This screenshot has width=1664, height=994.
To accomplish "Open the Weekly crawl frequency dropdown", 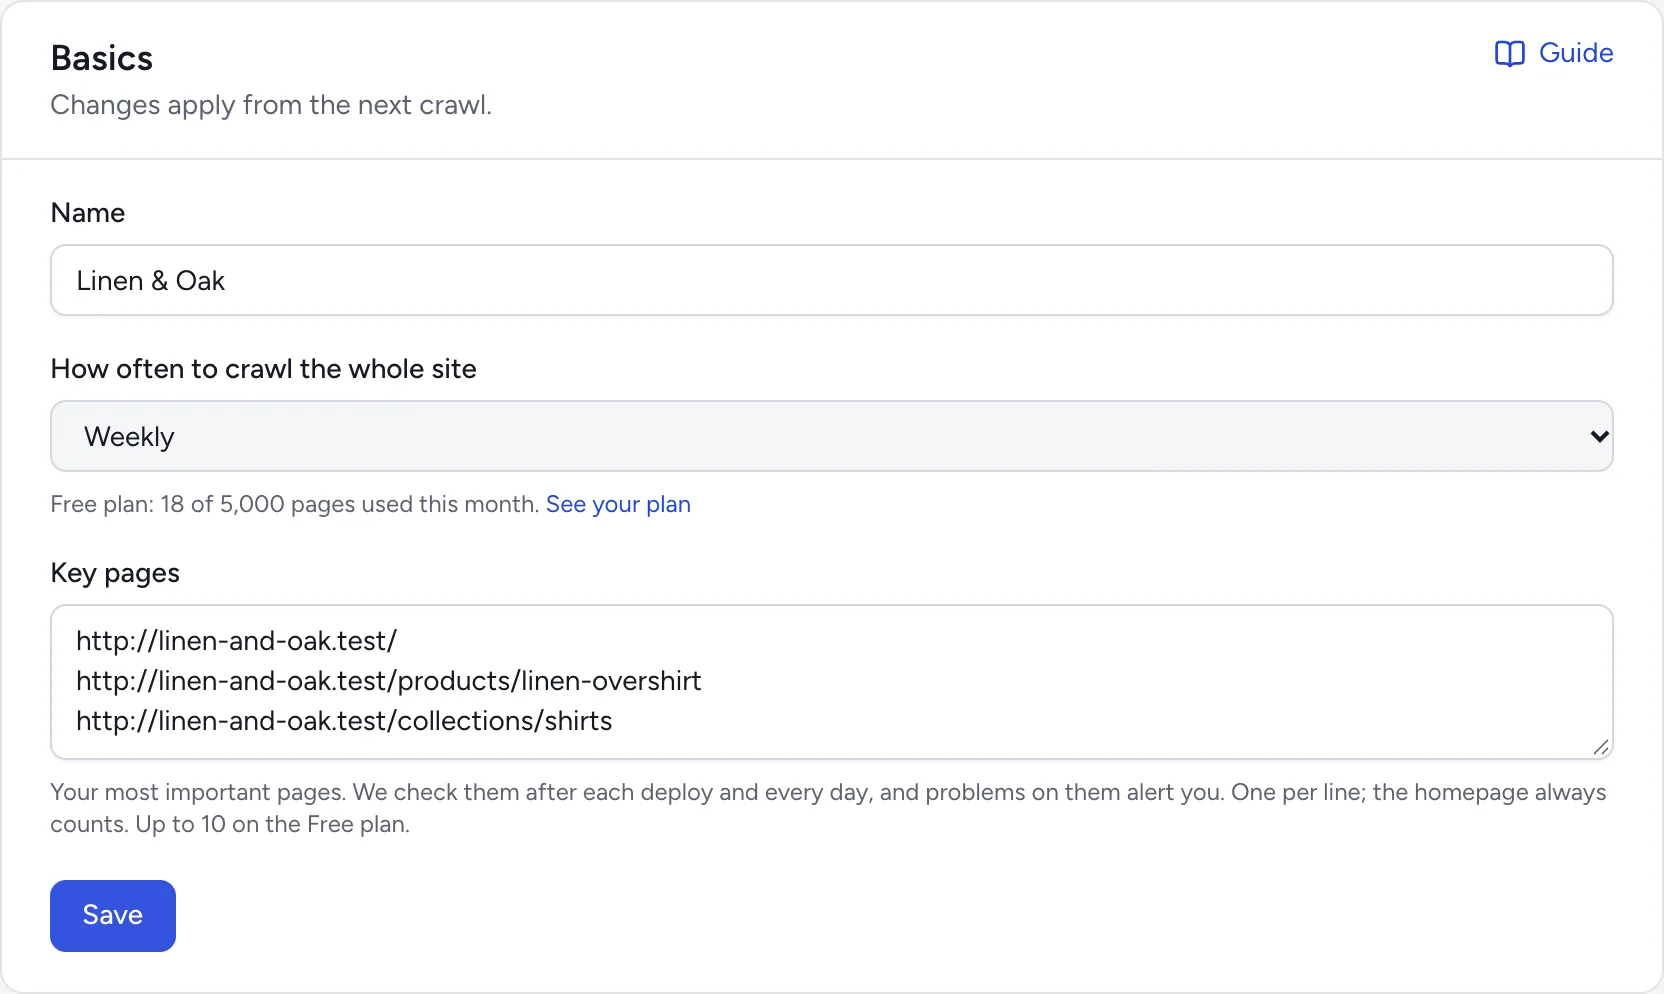I will 832,436.
